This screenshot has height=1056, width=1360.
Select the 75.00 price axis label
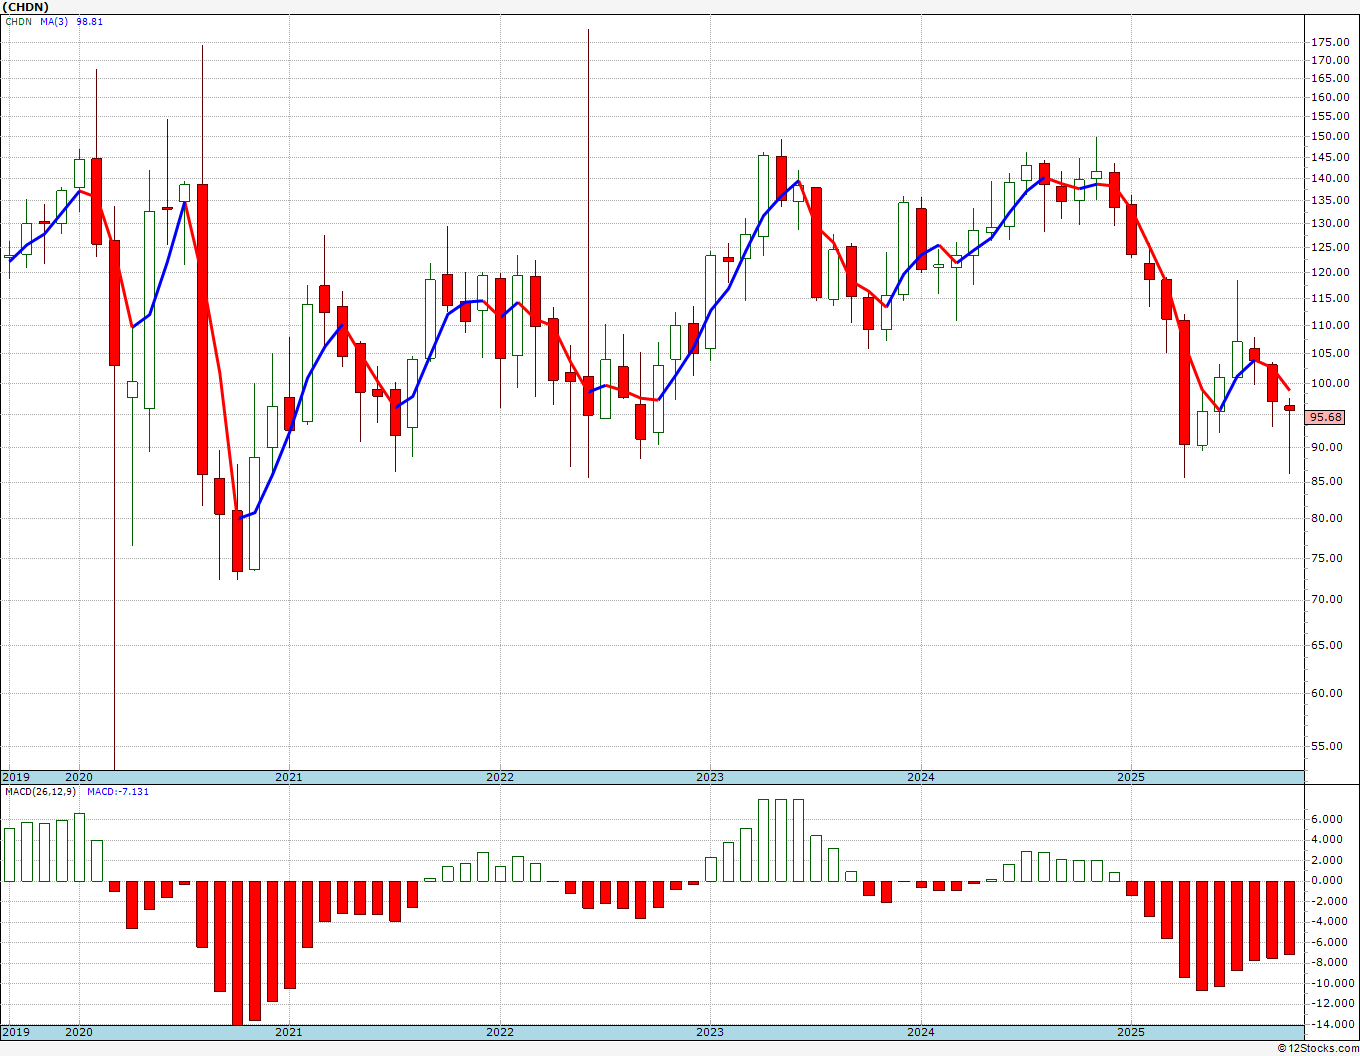pos(1328,558)
